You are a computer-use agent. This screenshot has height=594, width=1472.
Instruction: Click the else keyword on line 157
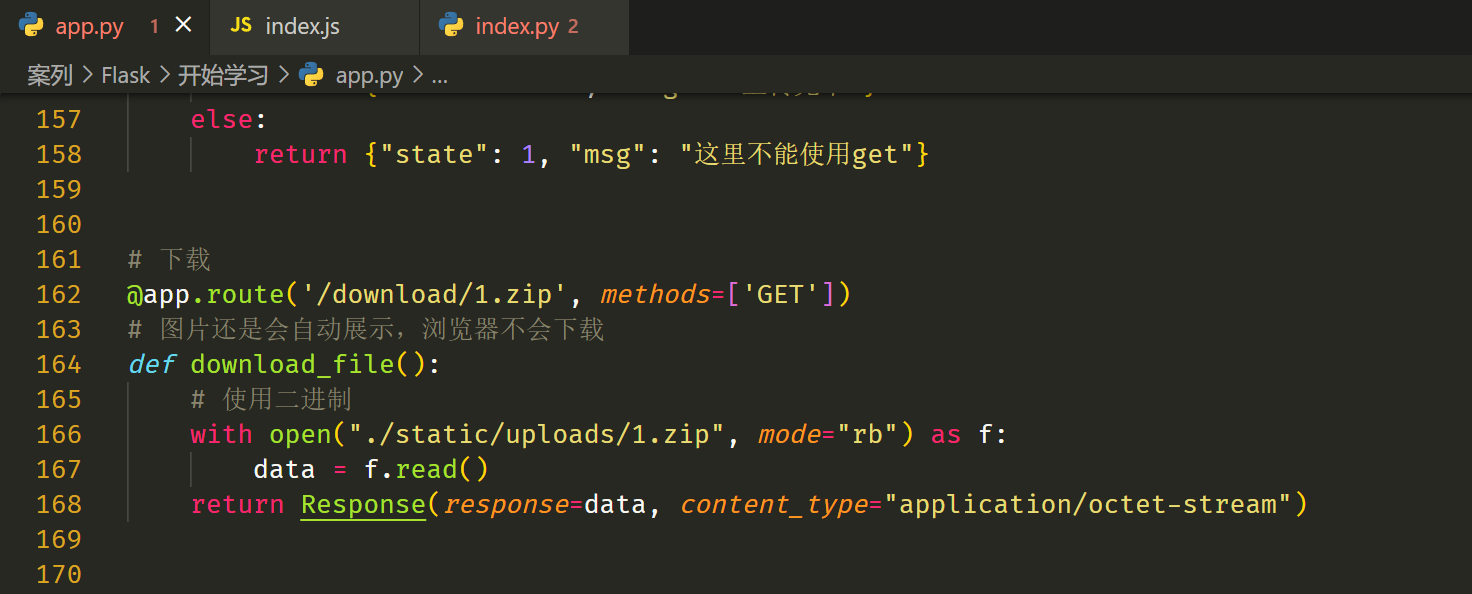[x=222, y=120]
